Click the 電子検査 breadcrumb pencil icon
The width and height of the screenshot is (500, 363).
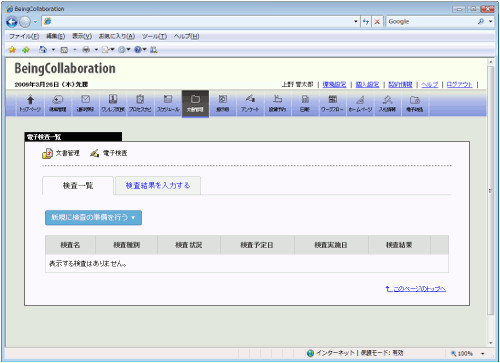[x=95, y=153]
